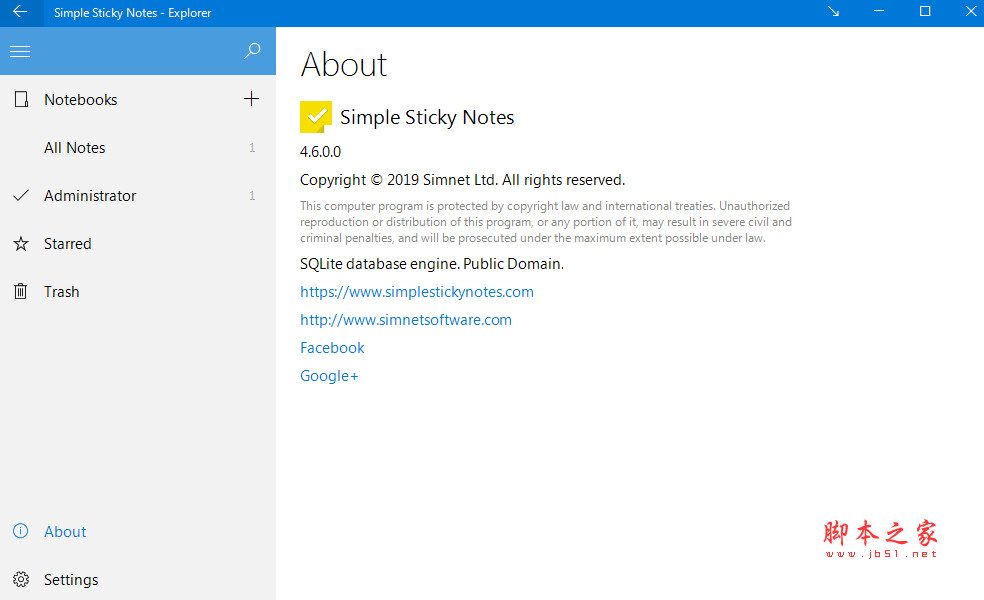Viewport: 984px width, 600px height.
Task: Visit the Facebook link
Action: click(332, 348)
